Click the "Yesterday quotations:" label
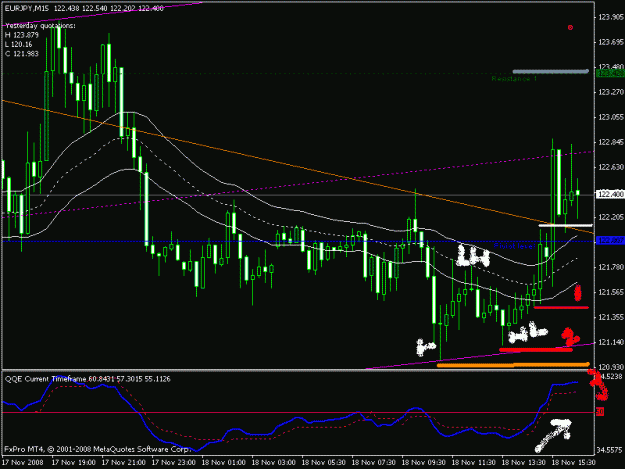The image size is (625, 469). point(40,26)
